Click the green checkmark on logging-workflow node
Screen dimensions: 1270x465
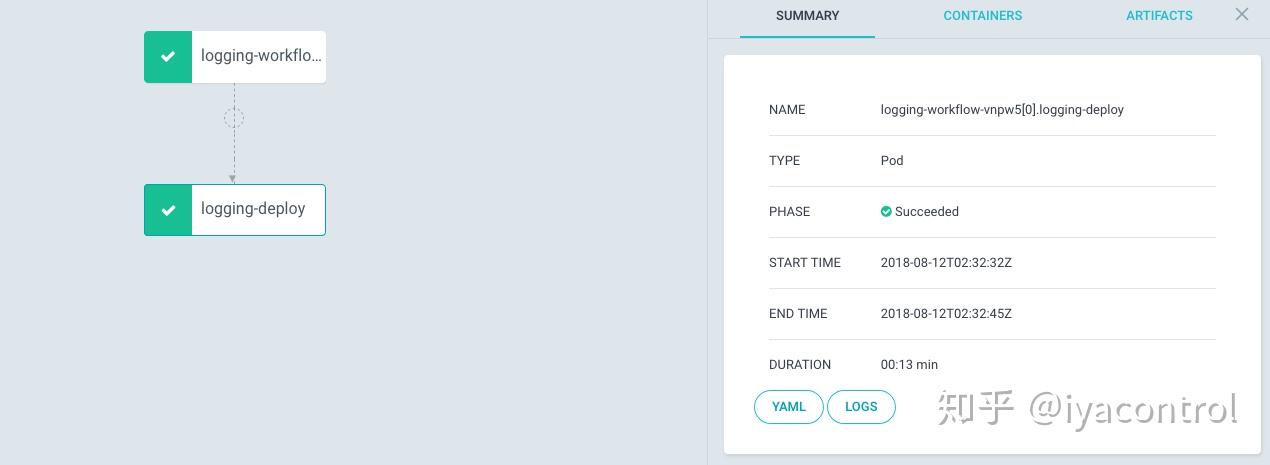[168, 57]
